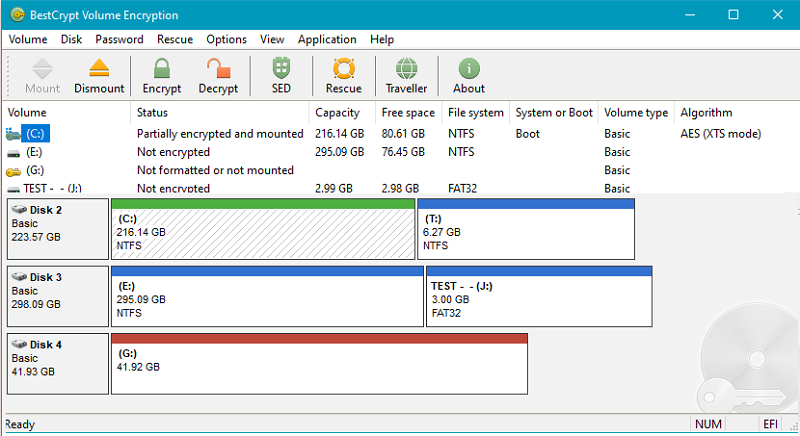Select the TEST (J:) FAT32 partition block

[538, 299]
